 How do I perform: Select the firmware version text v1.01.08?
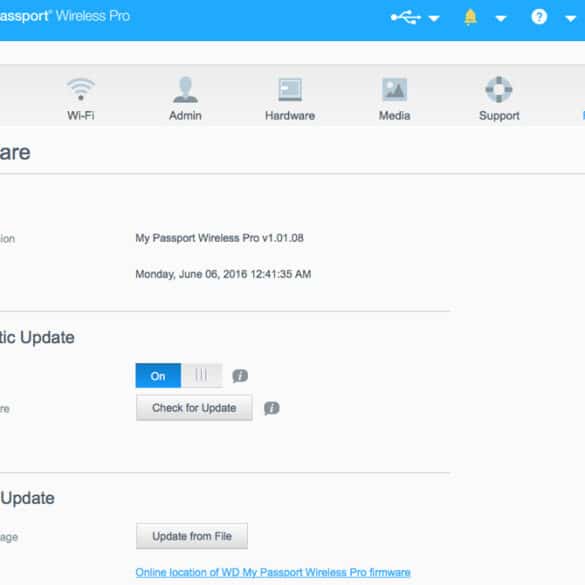point(219,238)
